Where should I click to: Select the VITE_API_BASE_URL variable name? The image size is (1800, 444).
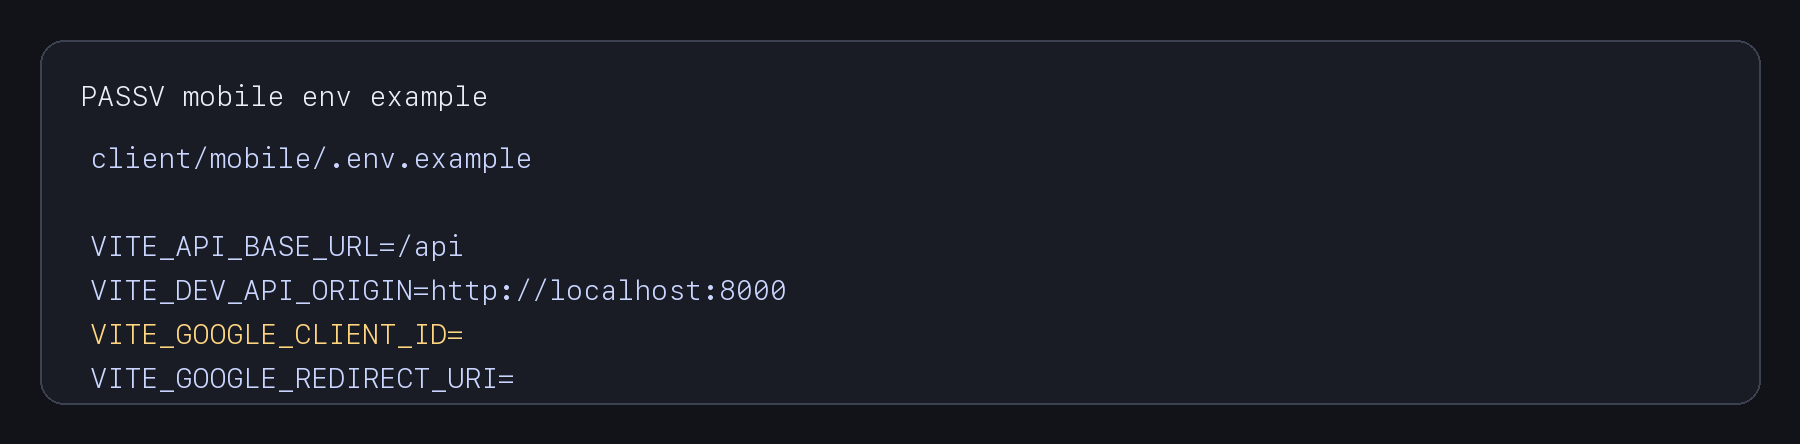234,247
